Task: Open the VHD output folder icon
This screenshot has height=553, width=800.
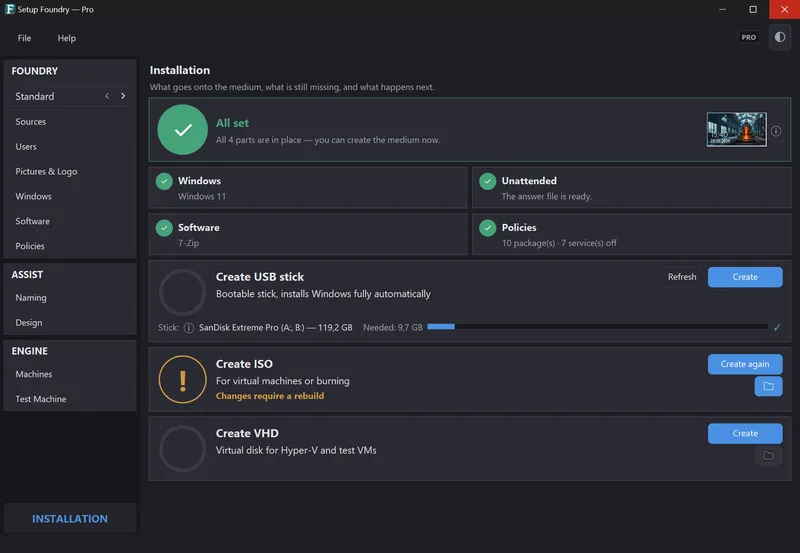Action: (x=768, y=456)
